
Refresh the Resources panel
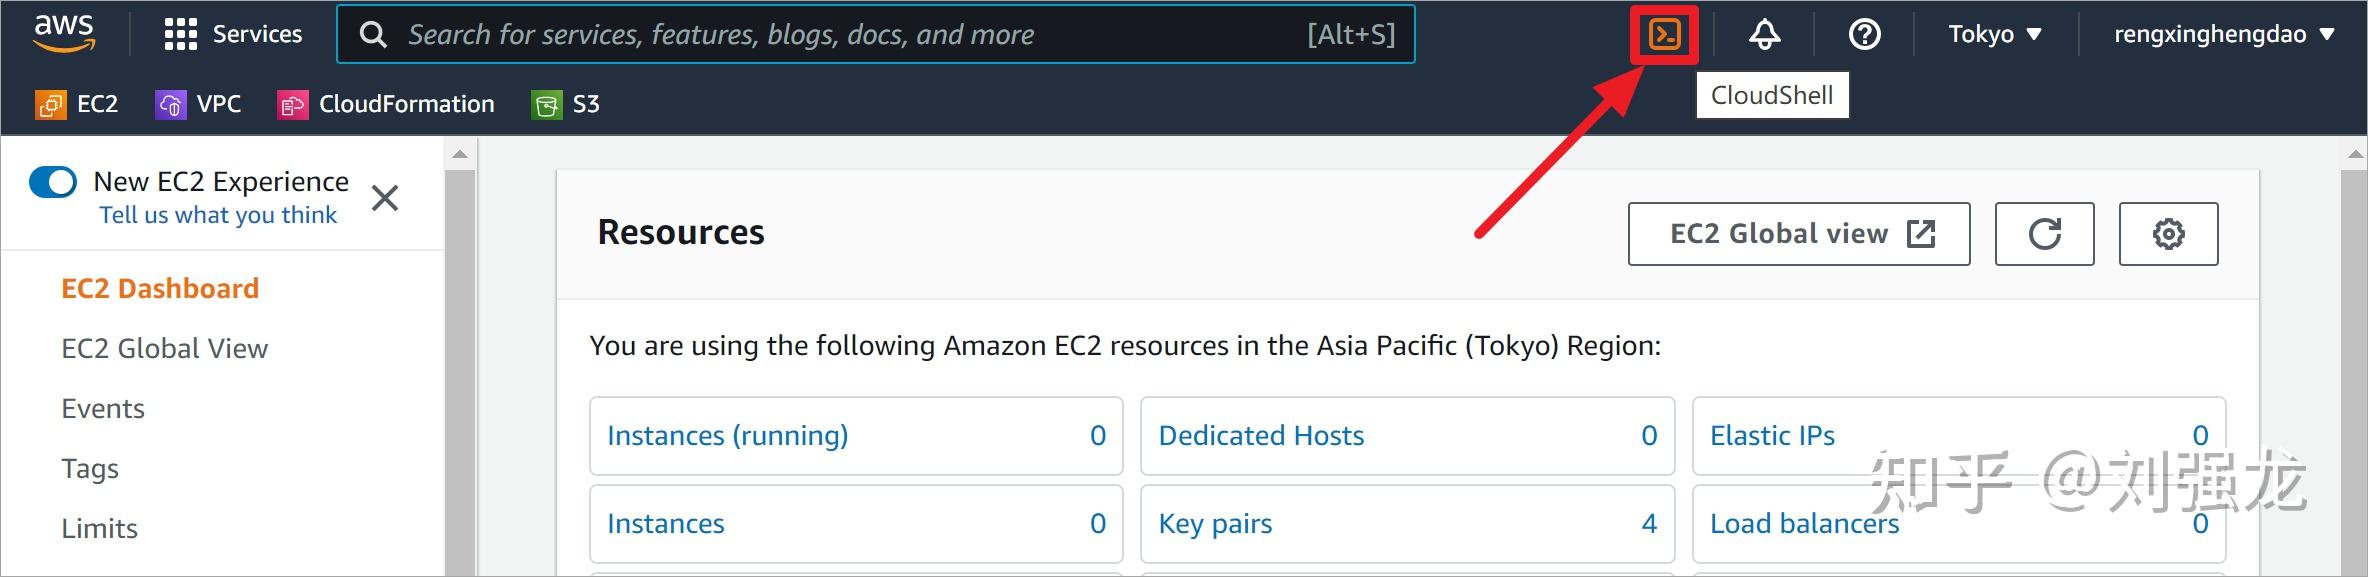coord(2044,233)
